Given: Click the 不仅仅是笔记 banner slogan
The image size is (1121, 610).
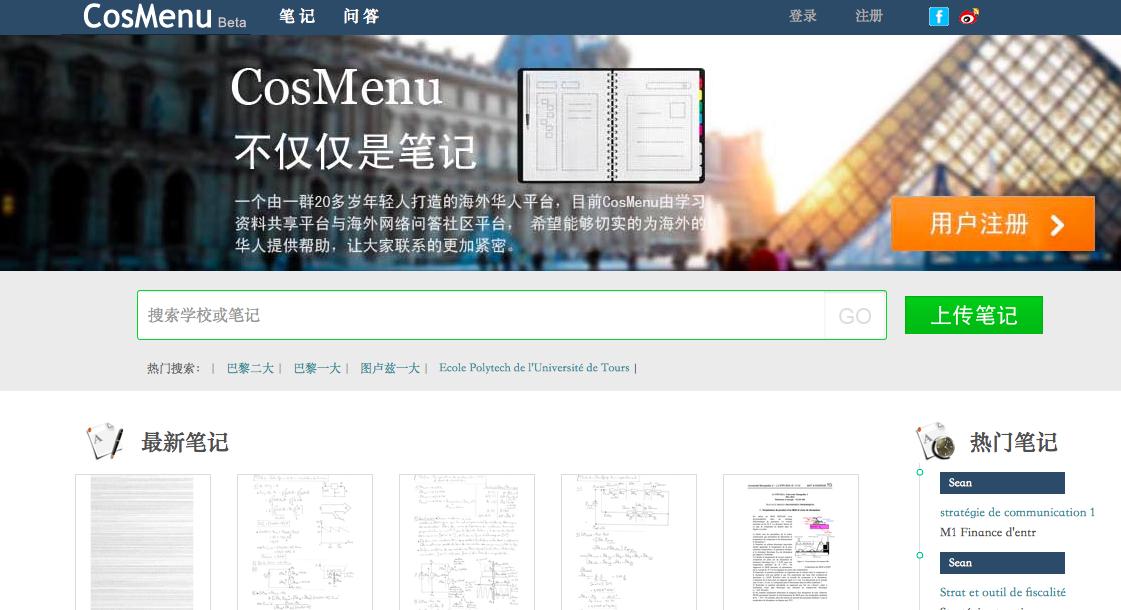Looking at the screenshot, I should [x=355, y=152].
